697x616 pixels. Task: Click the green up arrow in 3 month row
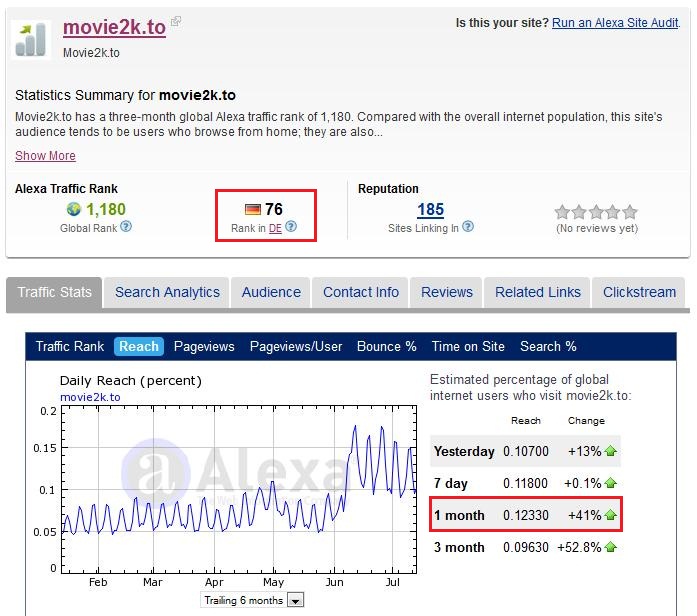coord(611,547)
